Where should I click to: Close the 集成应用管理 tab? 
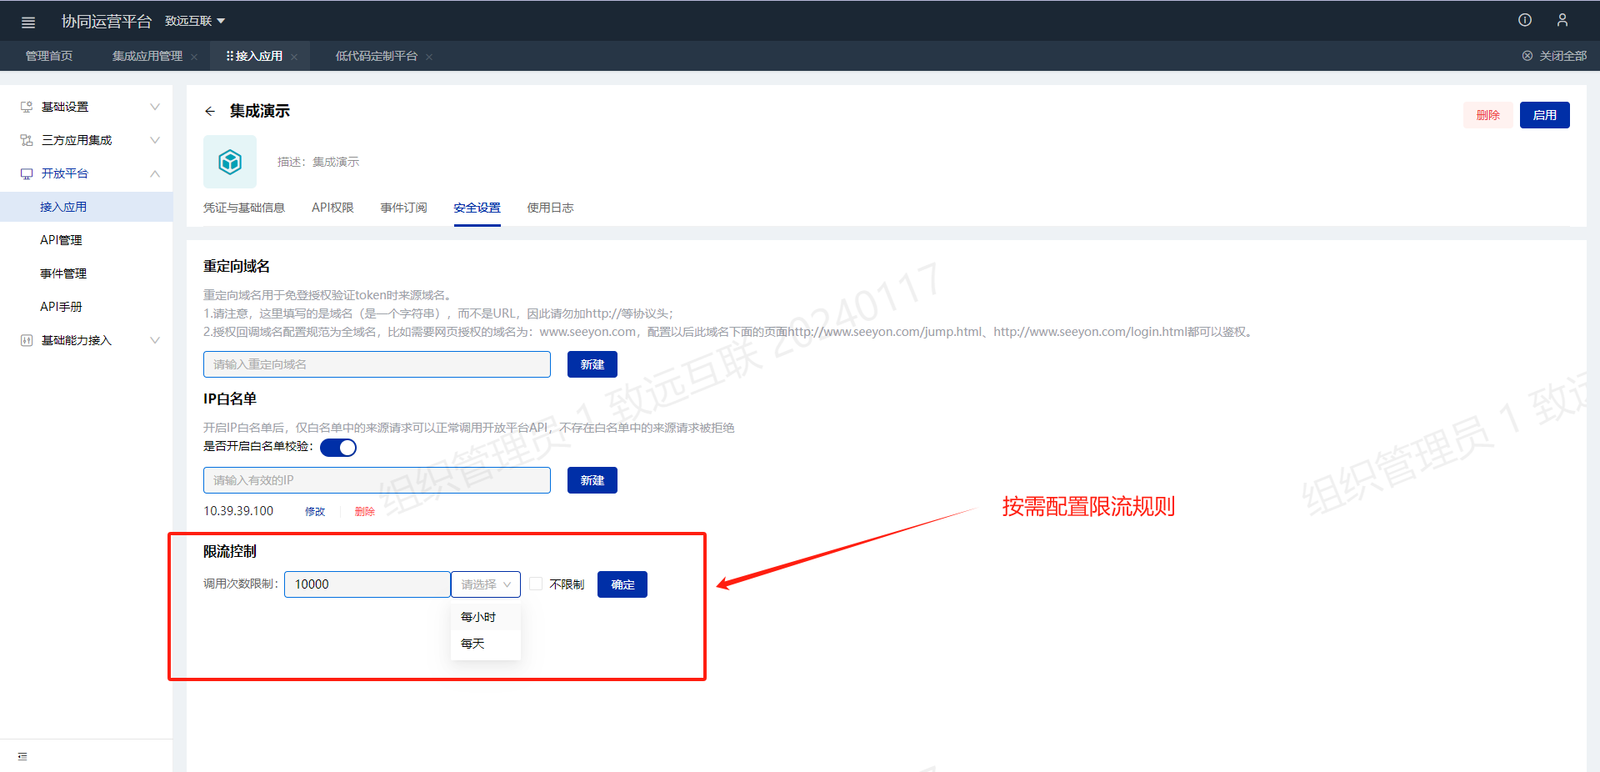coord(194,57)
